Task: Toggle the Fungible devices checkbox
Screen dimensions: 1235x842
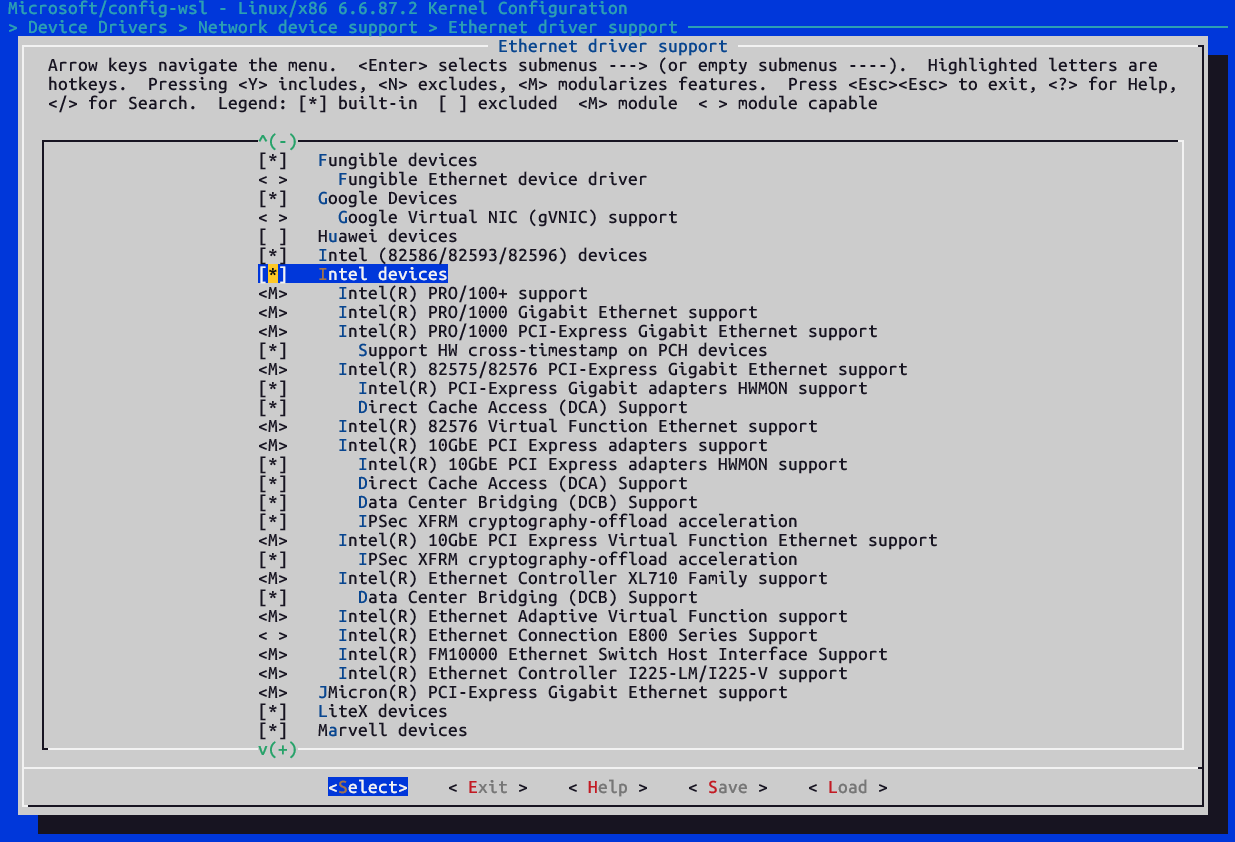Action: tap(273, 160)
